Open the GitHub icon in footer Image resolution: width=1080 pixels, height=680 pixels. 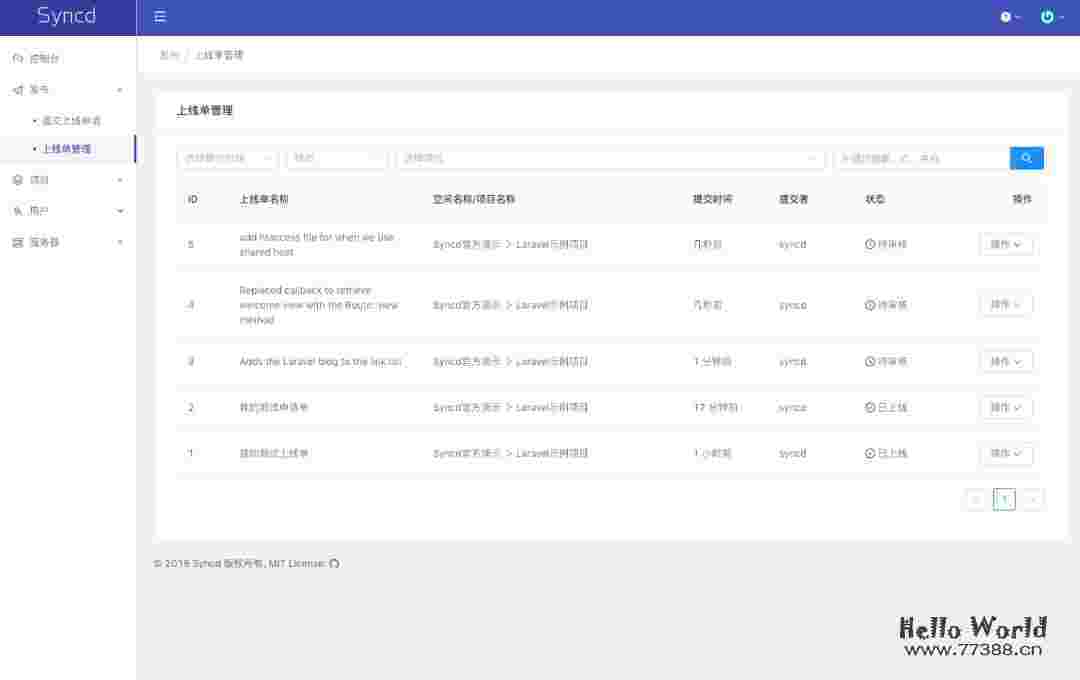coord(334,564)
